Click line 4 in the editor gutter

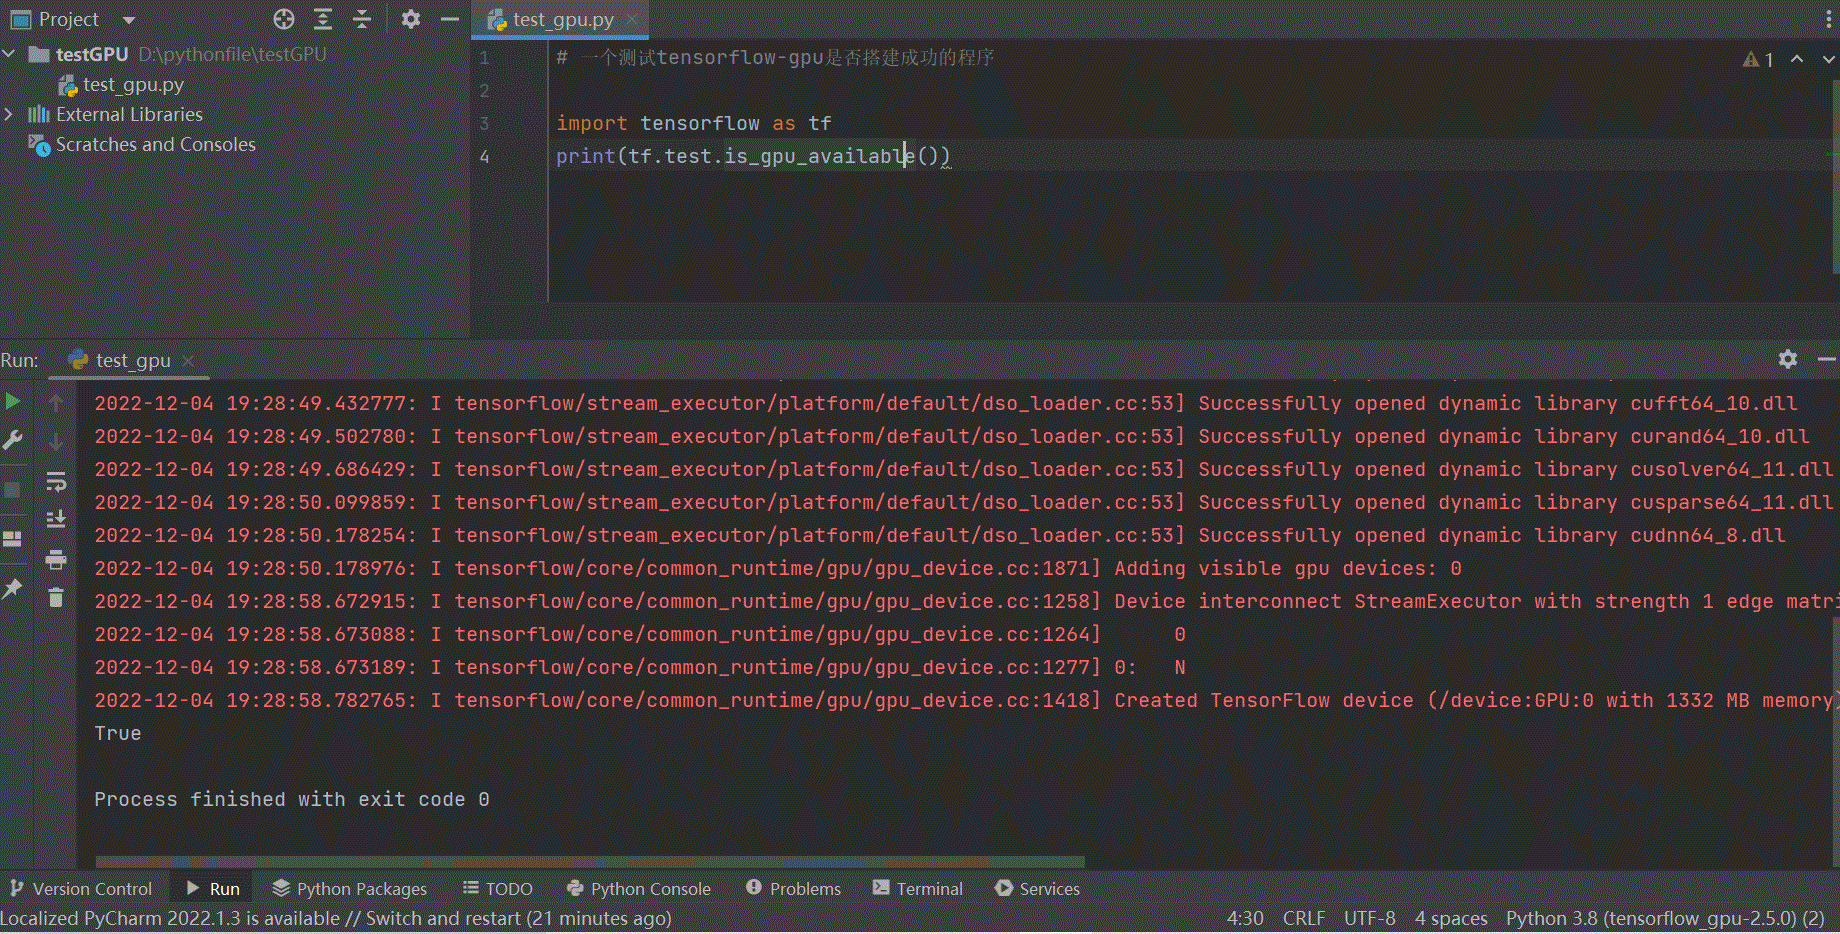point(484,157)
